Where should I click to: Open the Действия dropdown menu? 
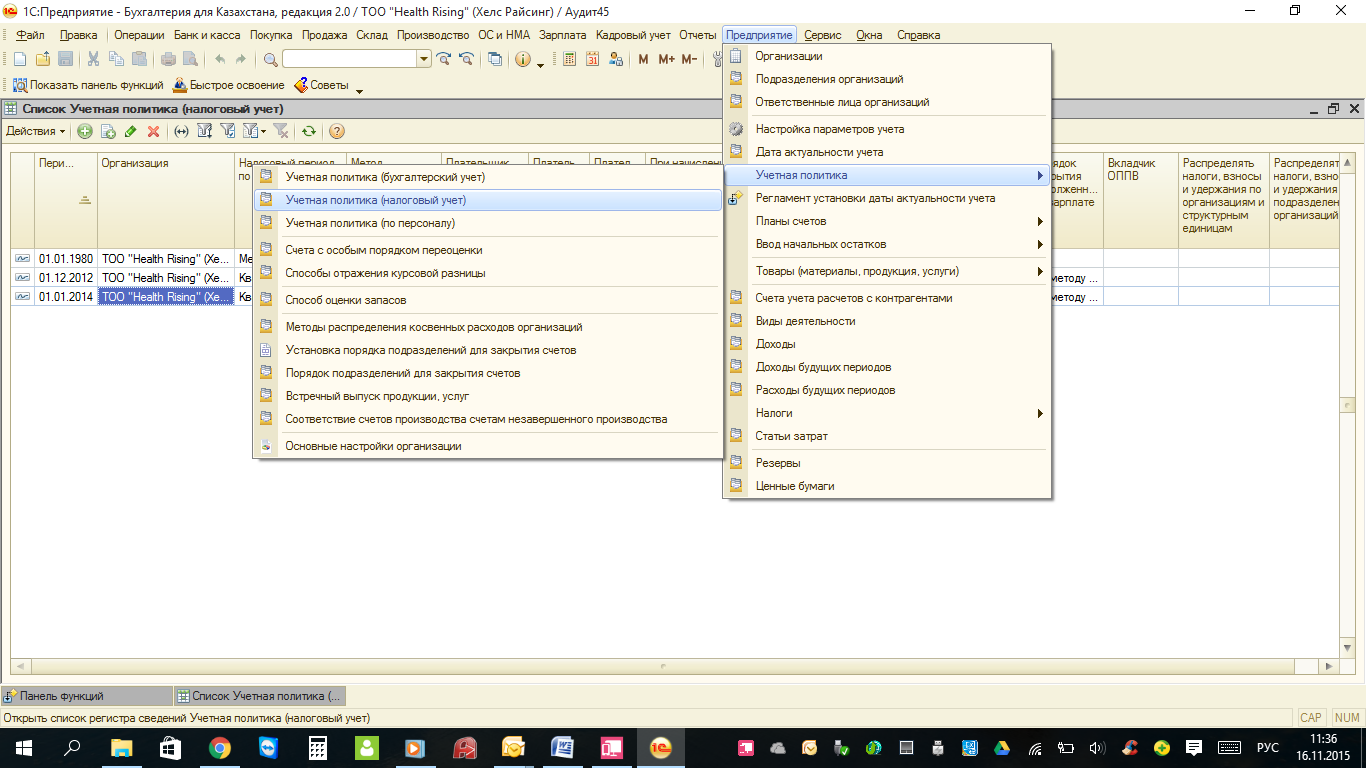pos(36,131)
